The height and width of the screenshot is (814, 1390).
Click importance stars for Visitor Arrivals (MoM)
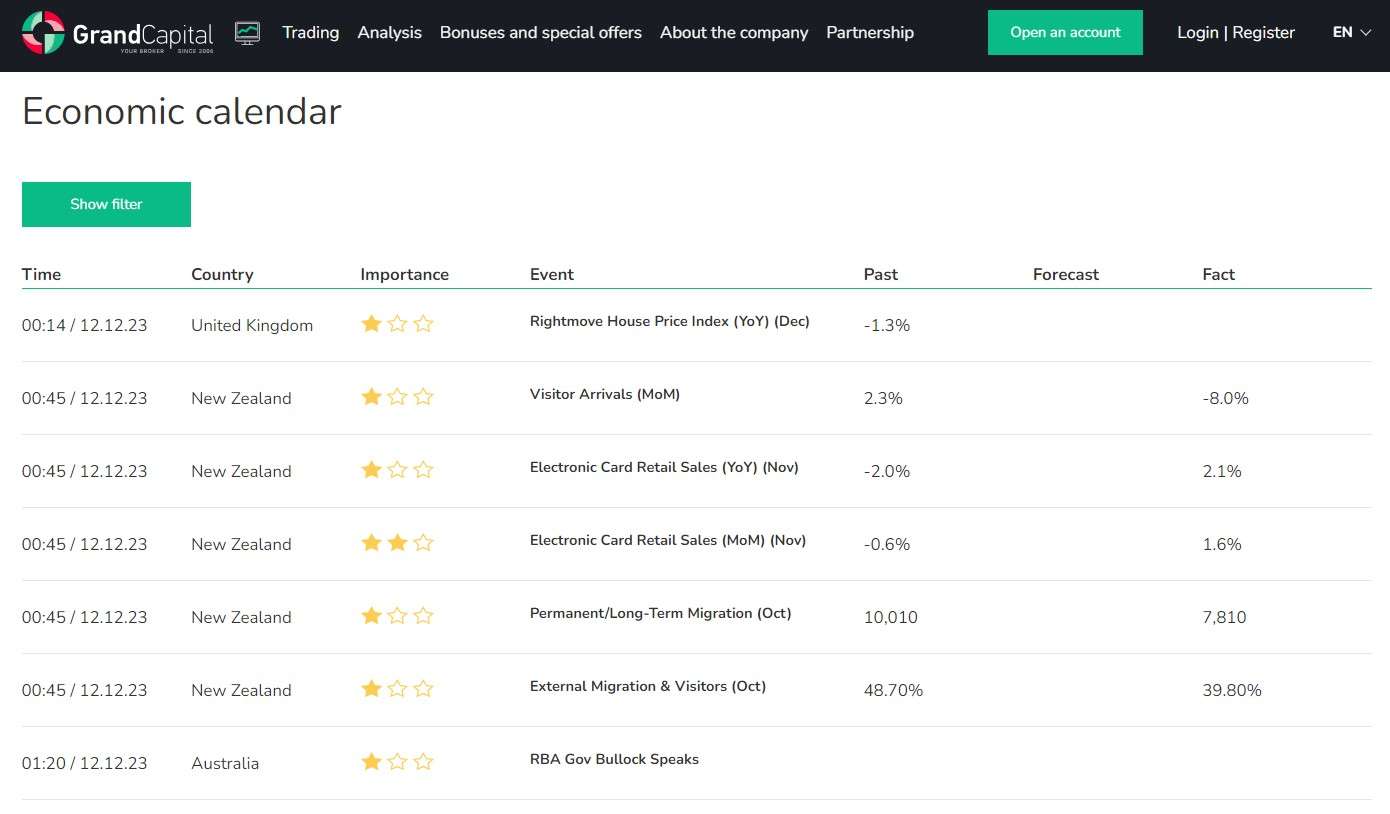[397, 396]
